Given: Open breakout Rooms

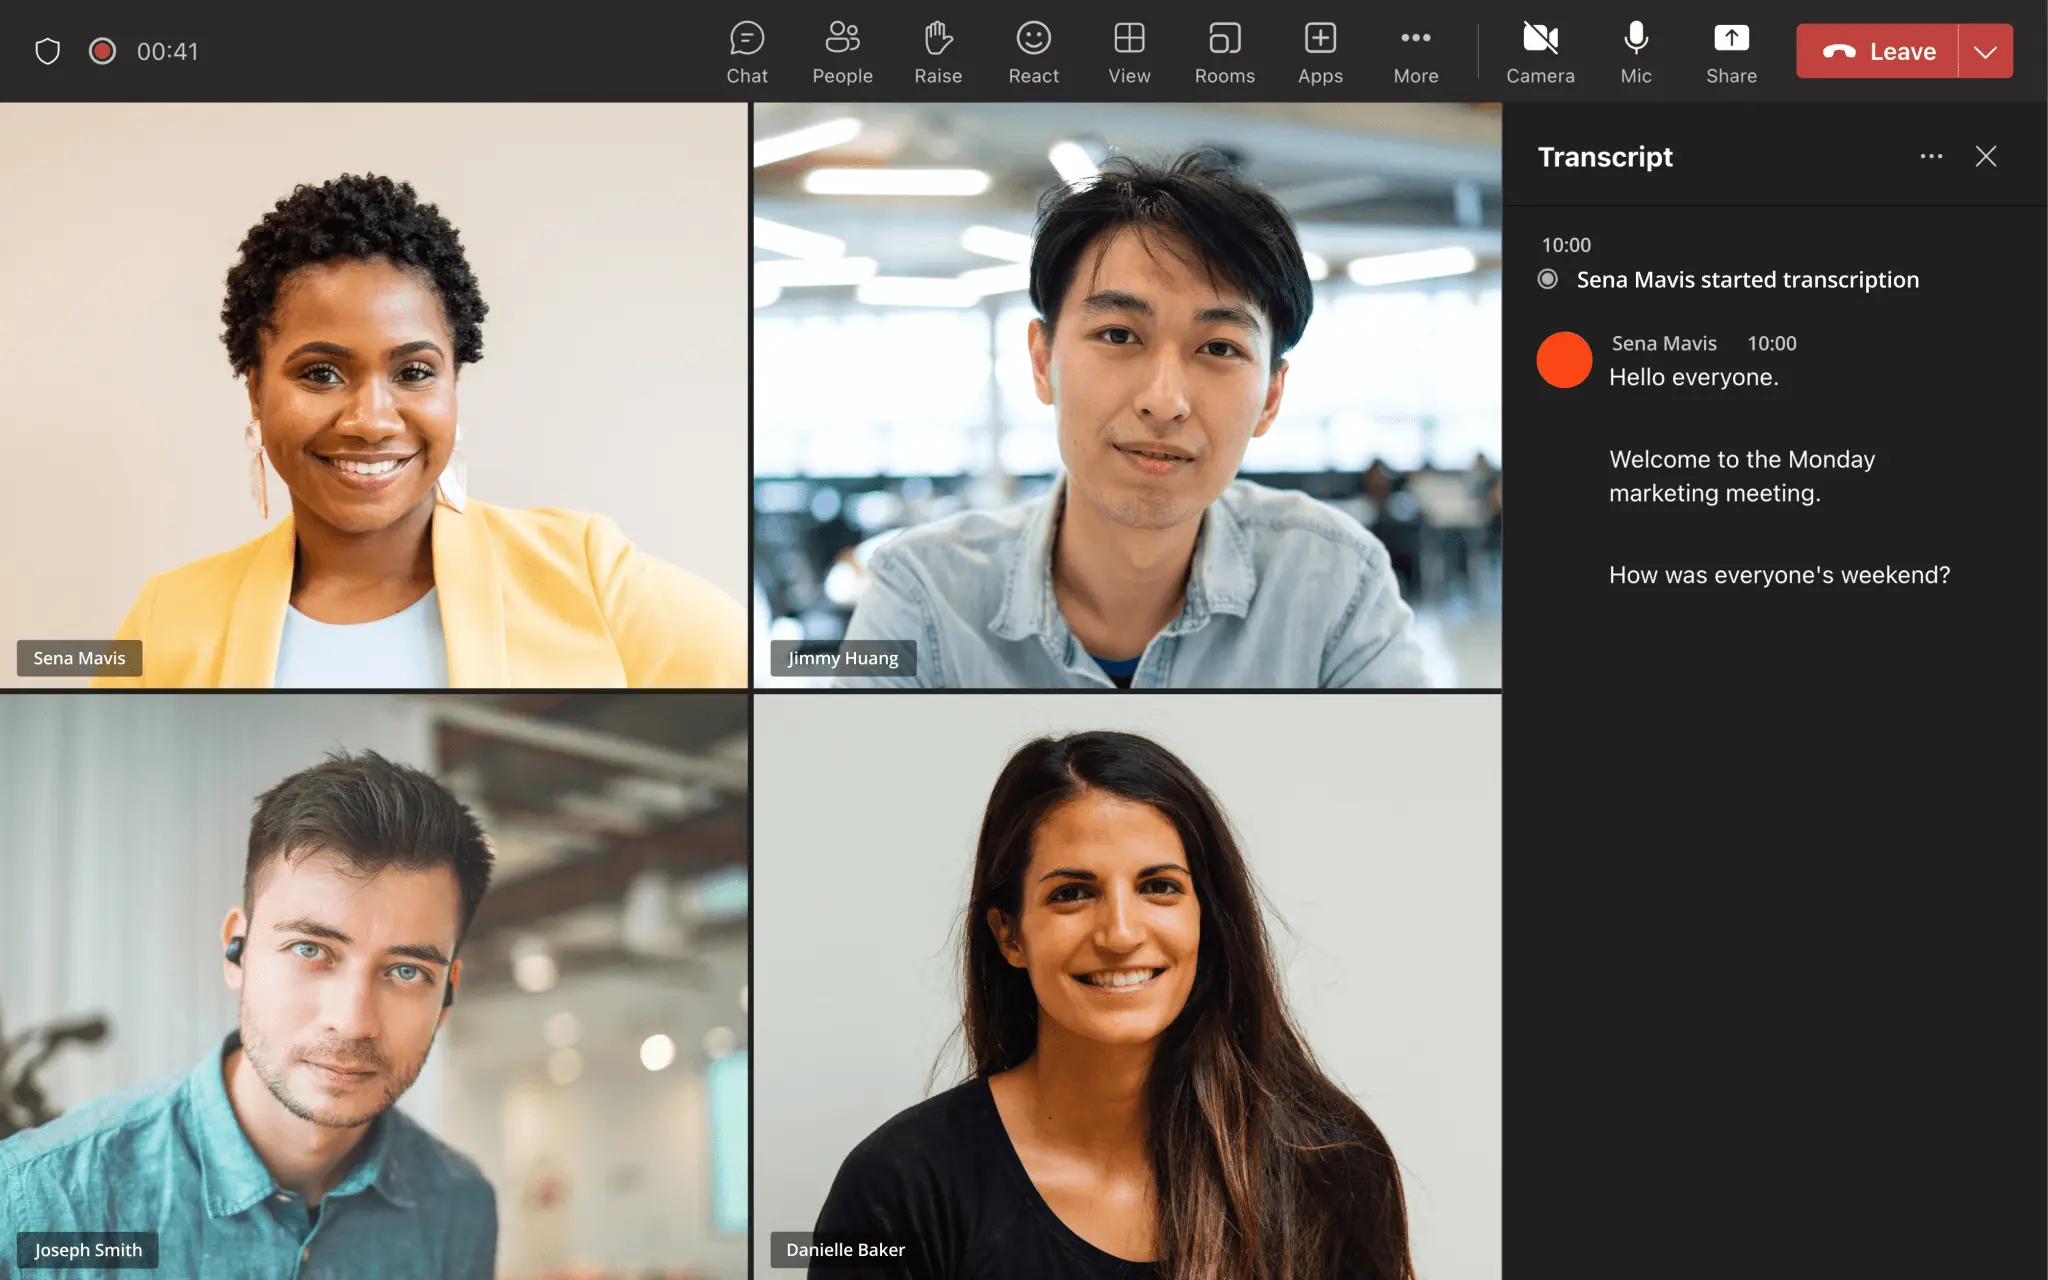Looking at the screenshot, I should click(1224, 52).
